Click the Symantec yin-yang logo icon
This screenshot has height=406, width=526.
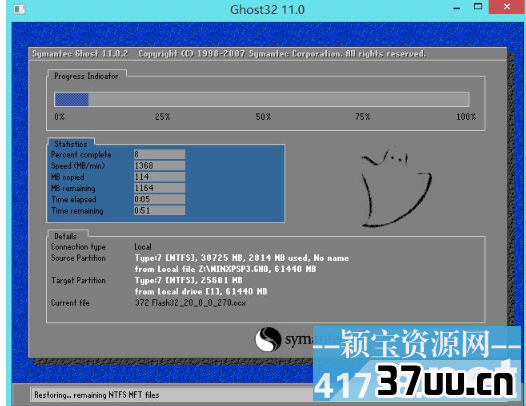[x=268, y=339]
